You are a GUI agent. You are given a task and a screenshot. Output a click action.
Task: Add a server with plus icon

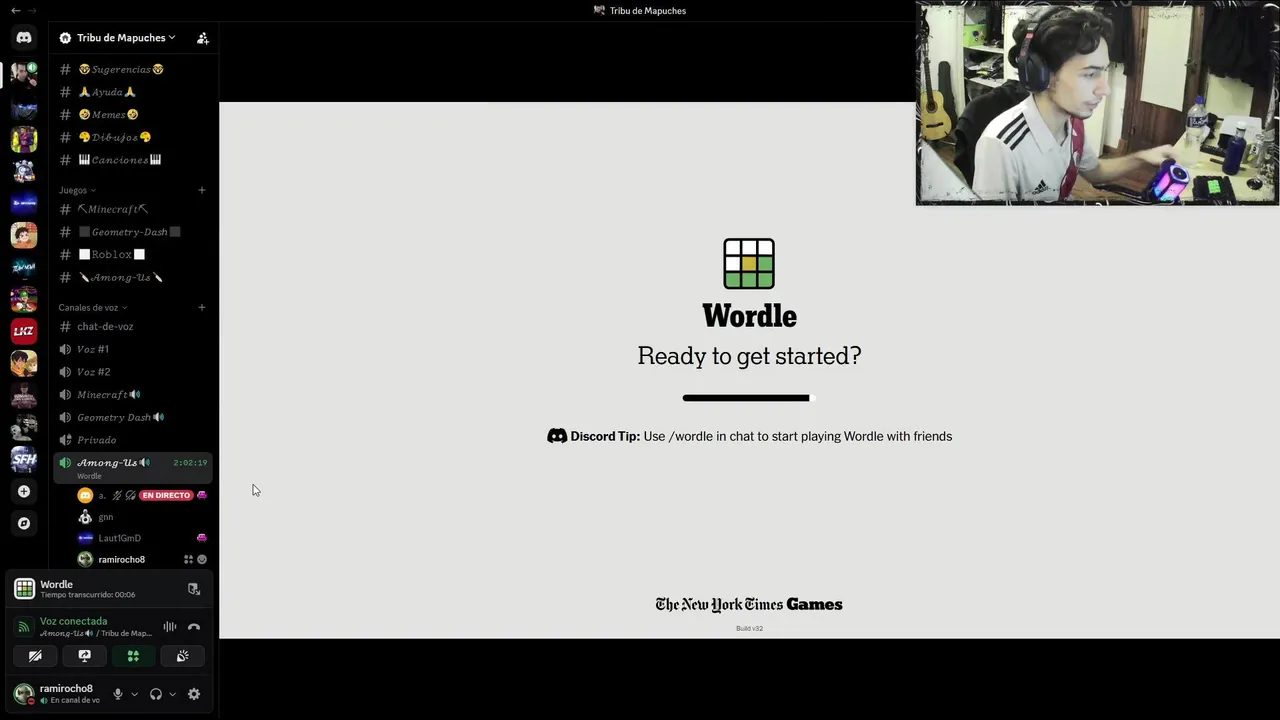click(24, 491)
